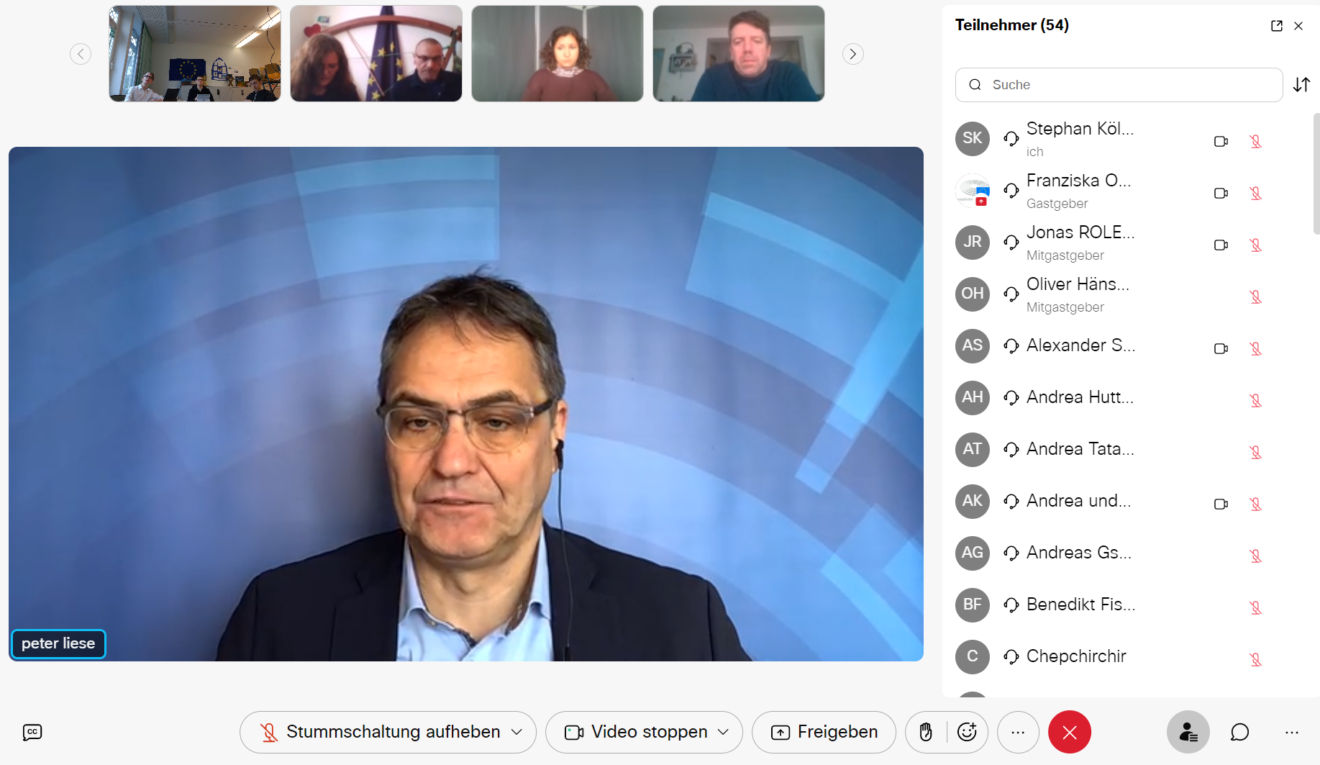The width and height of the screenshot is (1320, 765).
Task: Select thumbnail with two people and flag
Action: point(376,54)
